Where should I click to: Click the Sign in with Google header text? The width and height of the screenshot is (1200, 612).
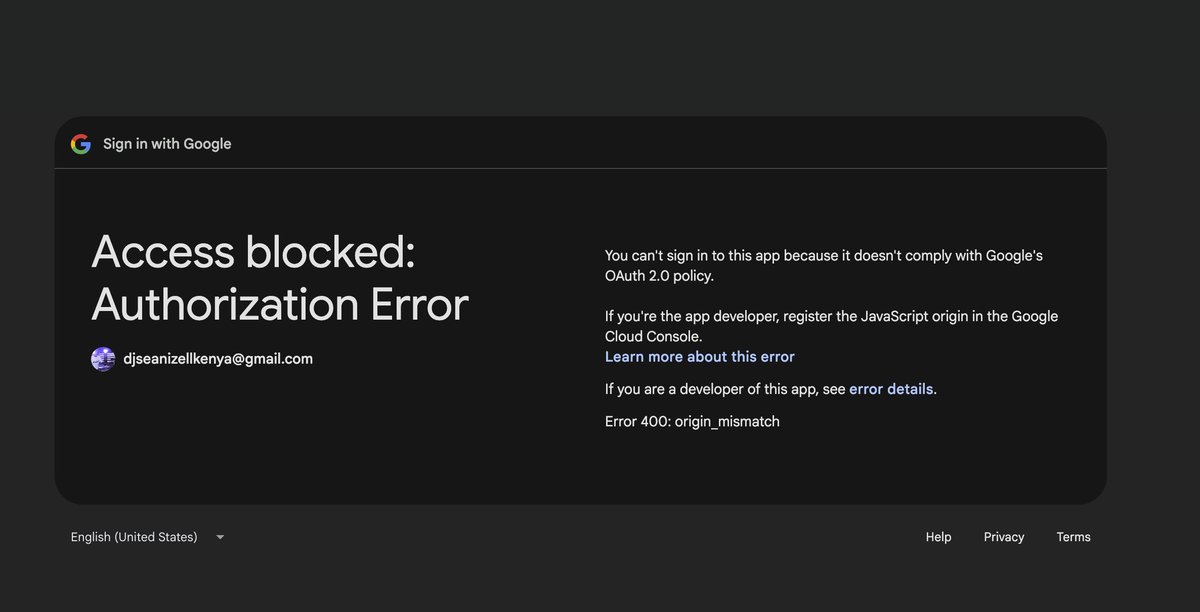tap(167, 144)
